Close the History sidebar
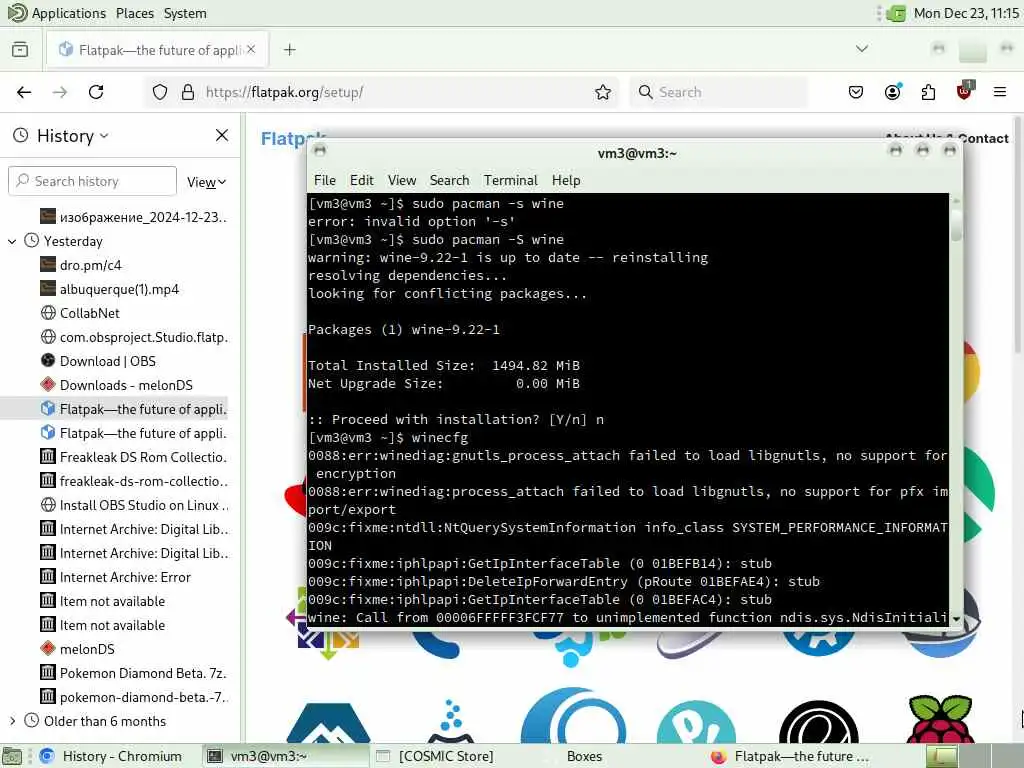Screen dimensions: 1024x768 coord(222,135)
